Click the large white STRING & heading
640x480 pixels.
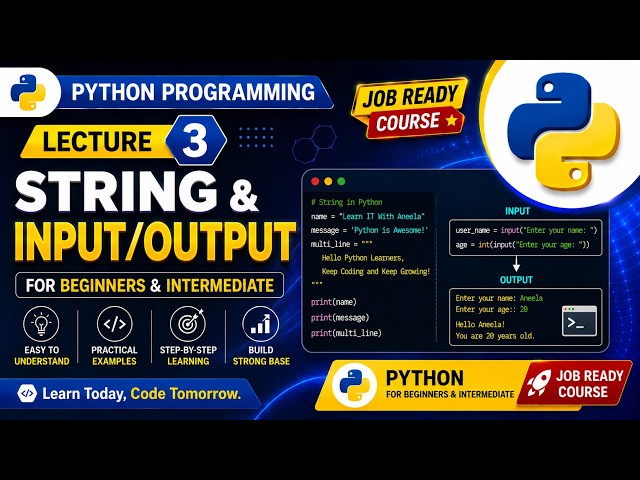coord(137,191)
